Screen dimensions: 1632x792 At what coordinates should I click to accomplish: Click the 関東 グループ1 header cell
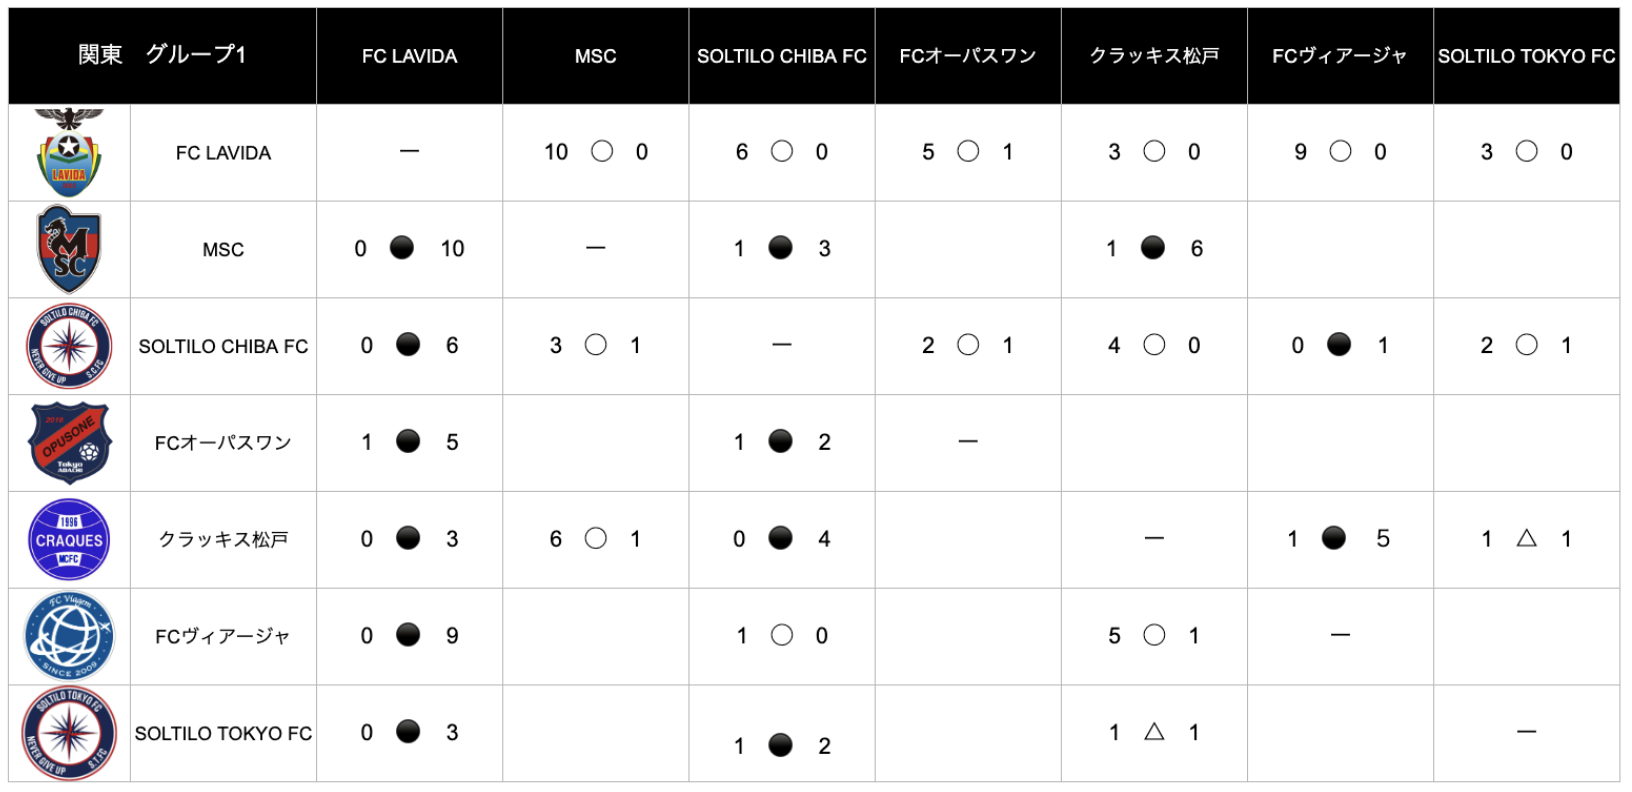[162, 55]
